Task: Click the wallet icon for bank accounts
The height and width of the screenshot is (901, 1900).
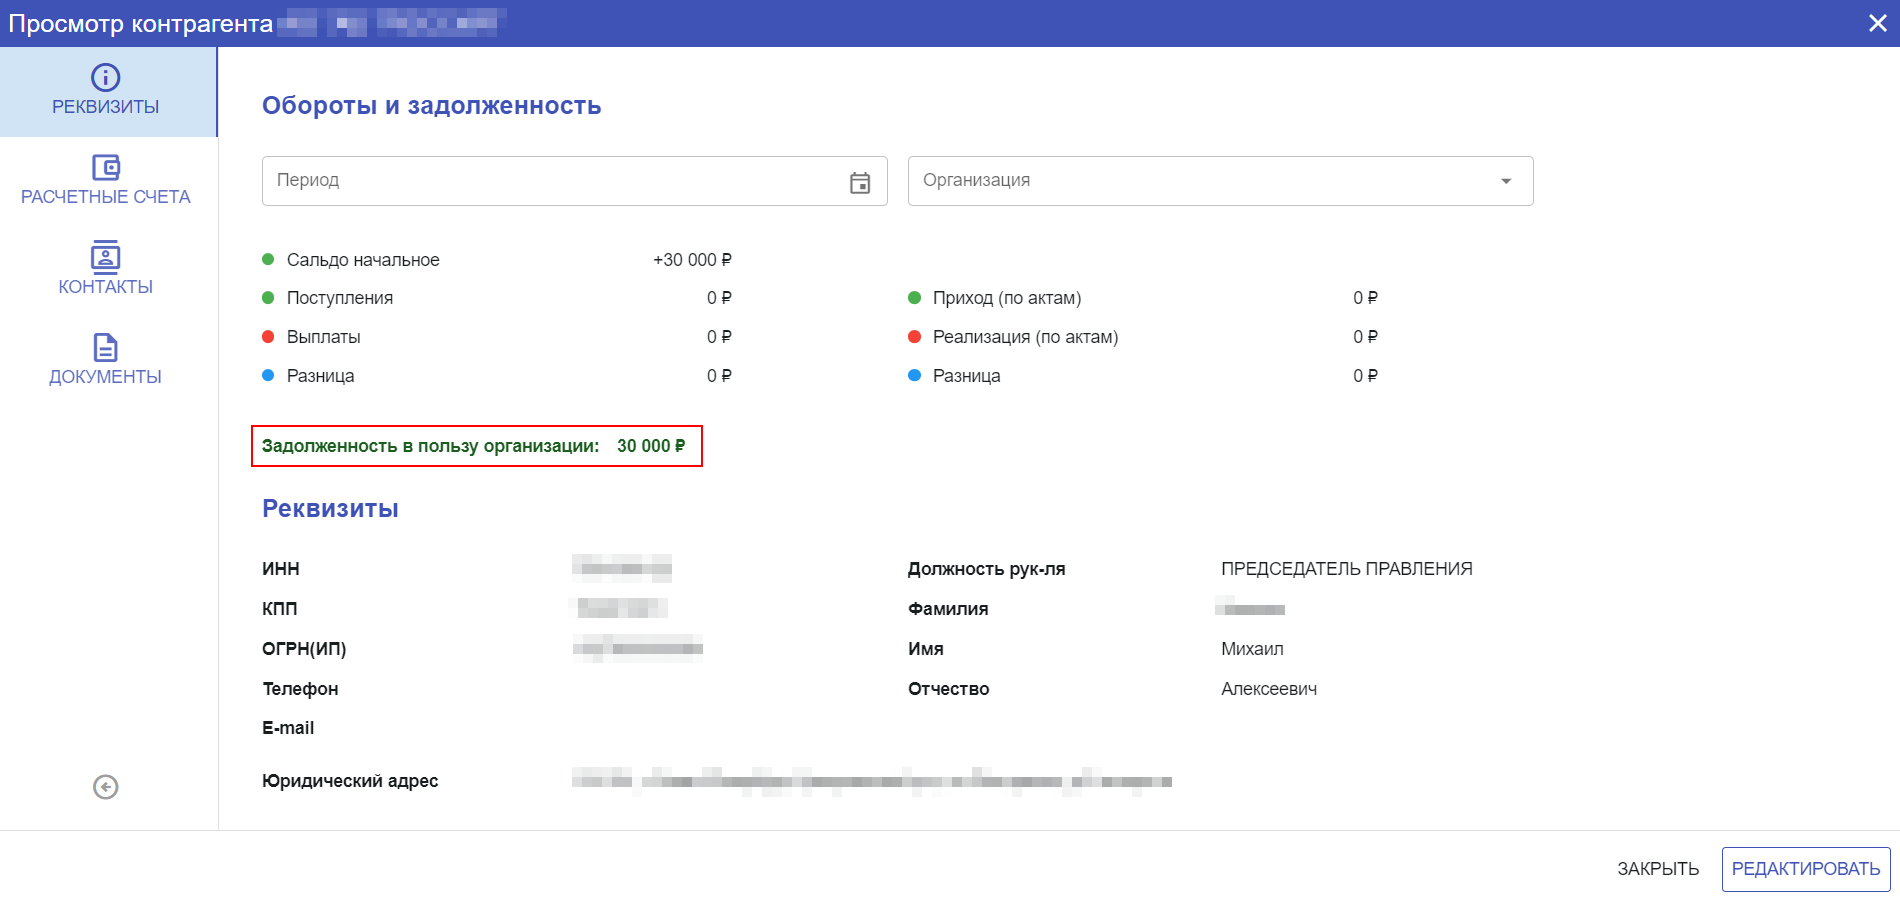Action: click(105, 167)
